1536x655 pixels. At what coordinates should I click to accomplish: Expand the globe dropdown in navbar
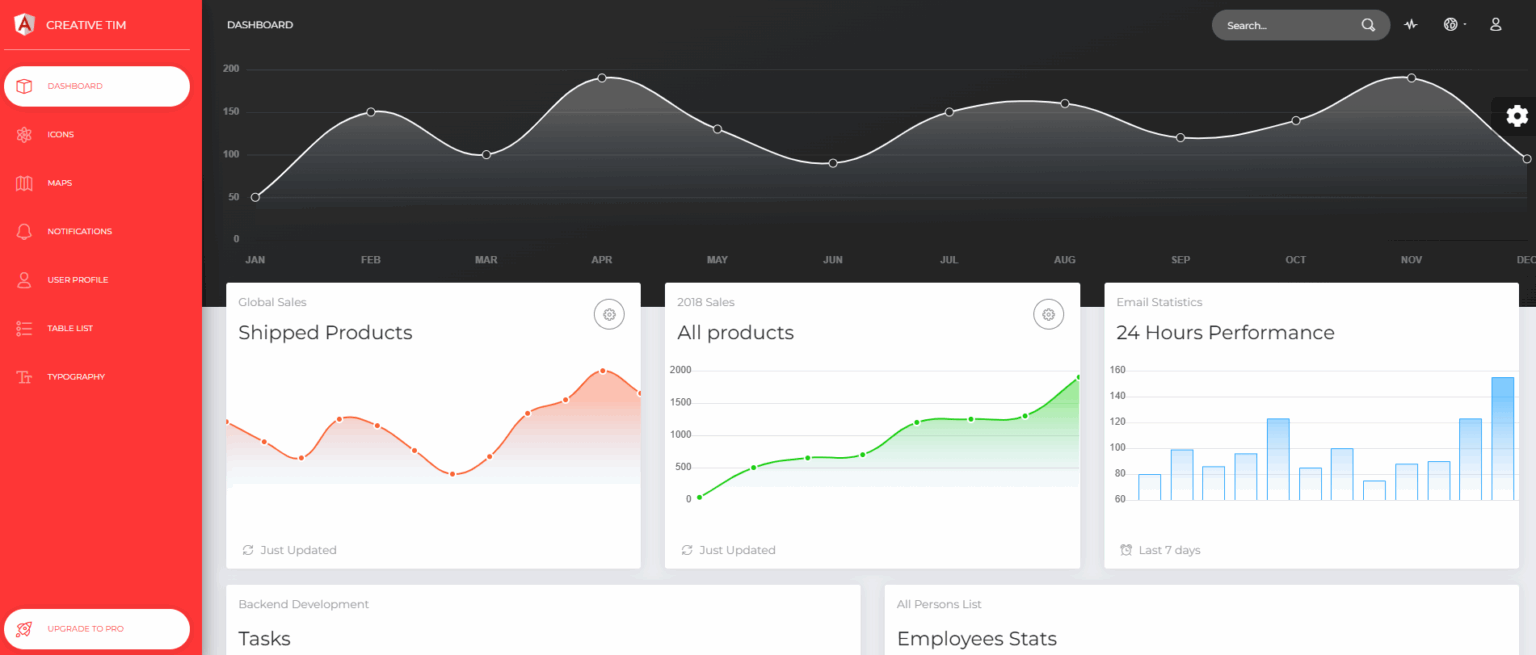click(x=1454, y=25)
